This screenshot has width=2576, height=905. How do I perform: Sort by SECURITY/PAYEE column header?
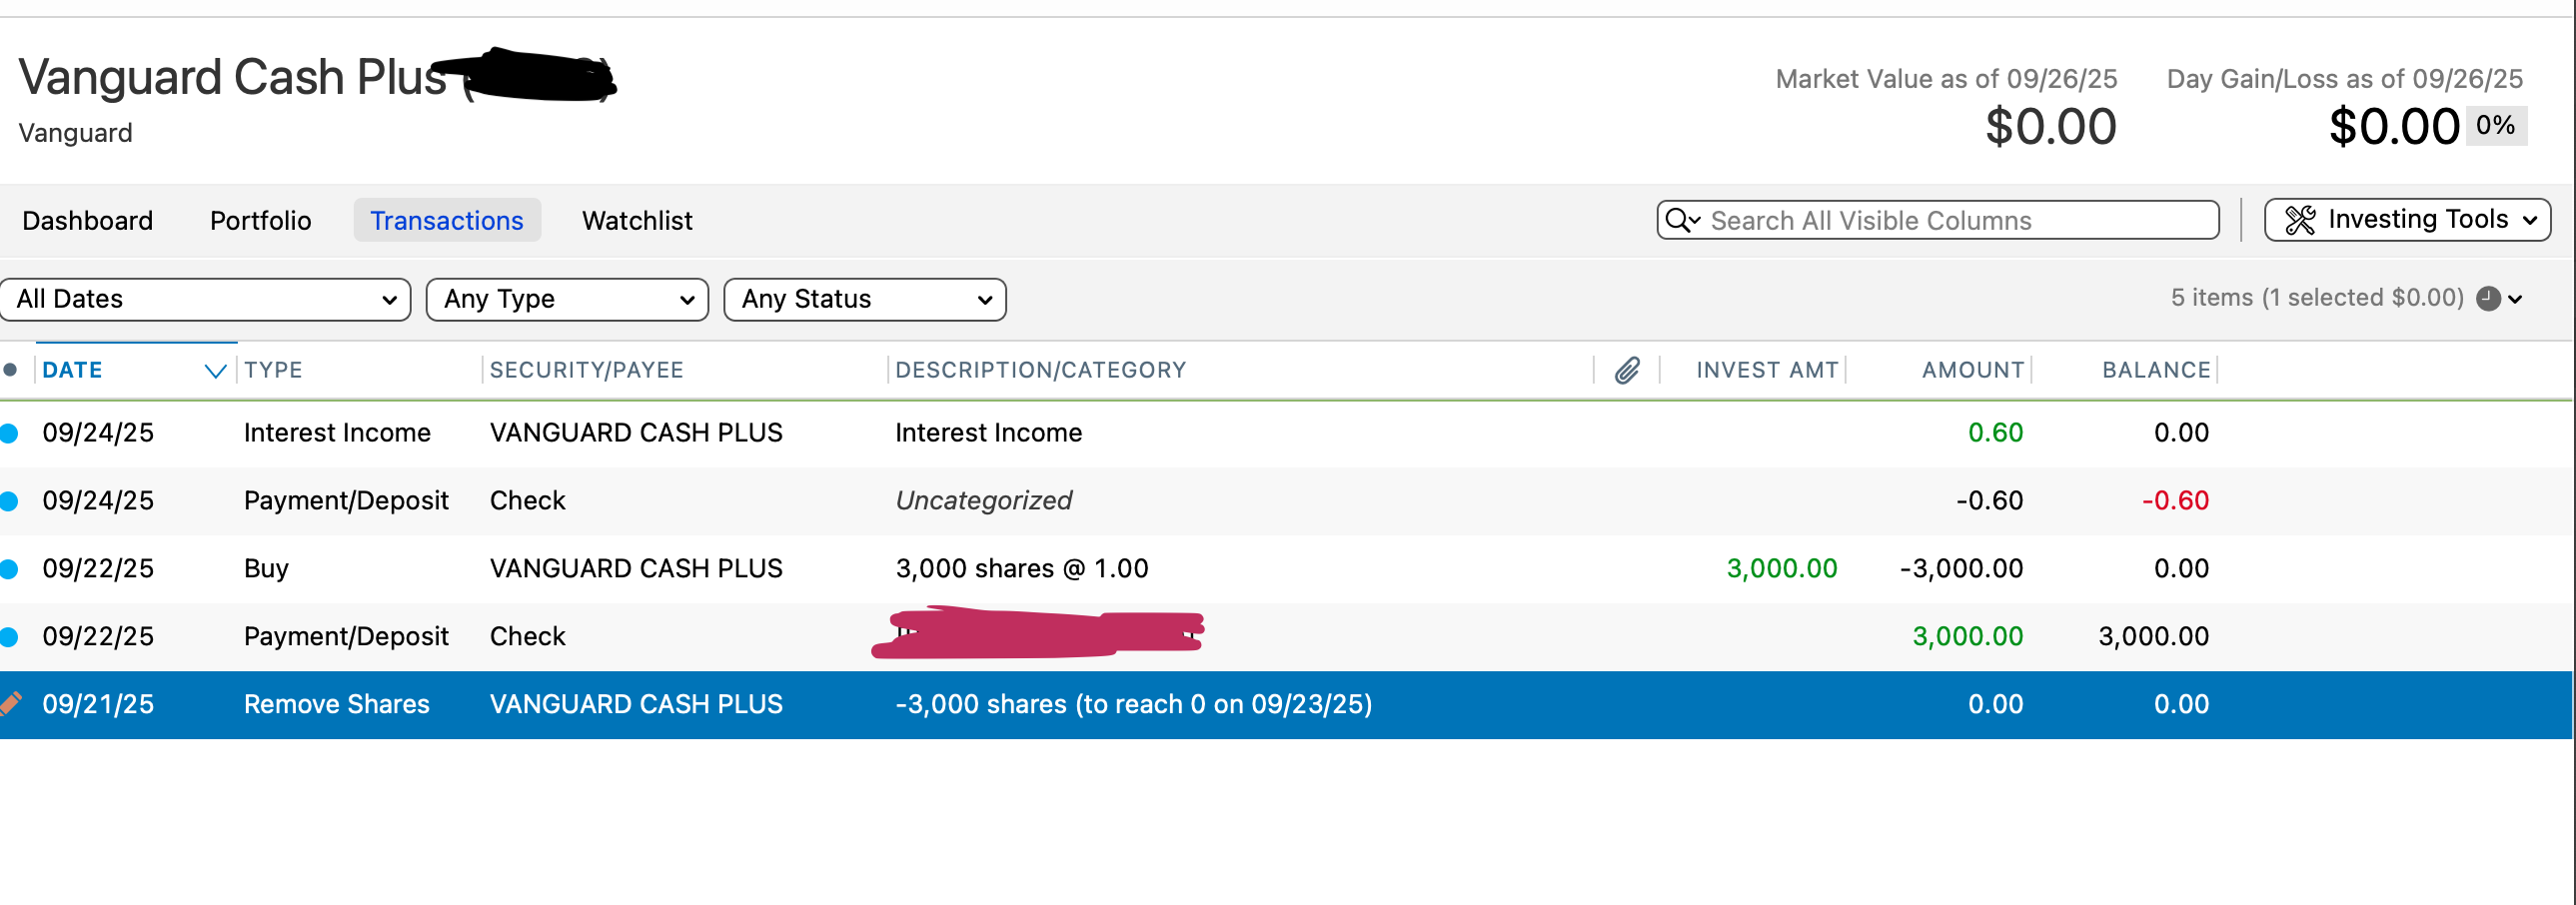click(x=586, y=370)
